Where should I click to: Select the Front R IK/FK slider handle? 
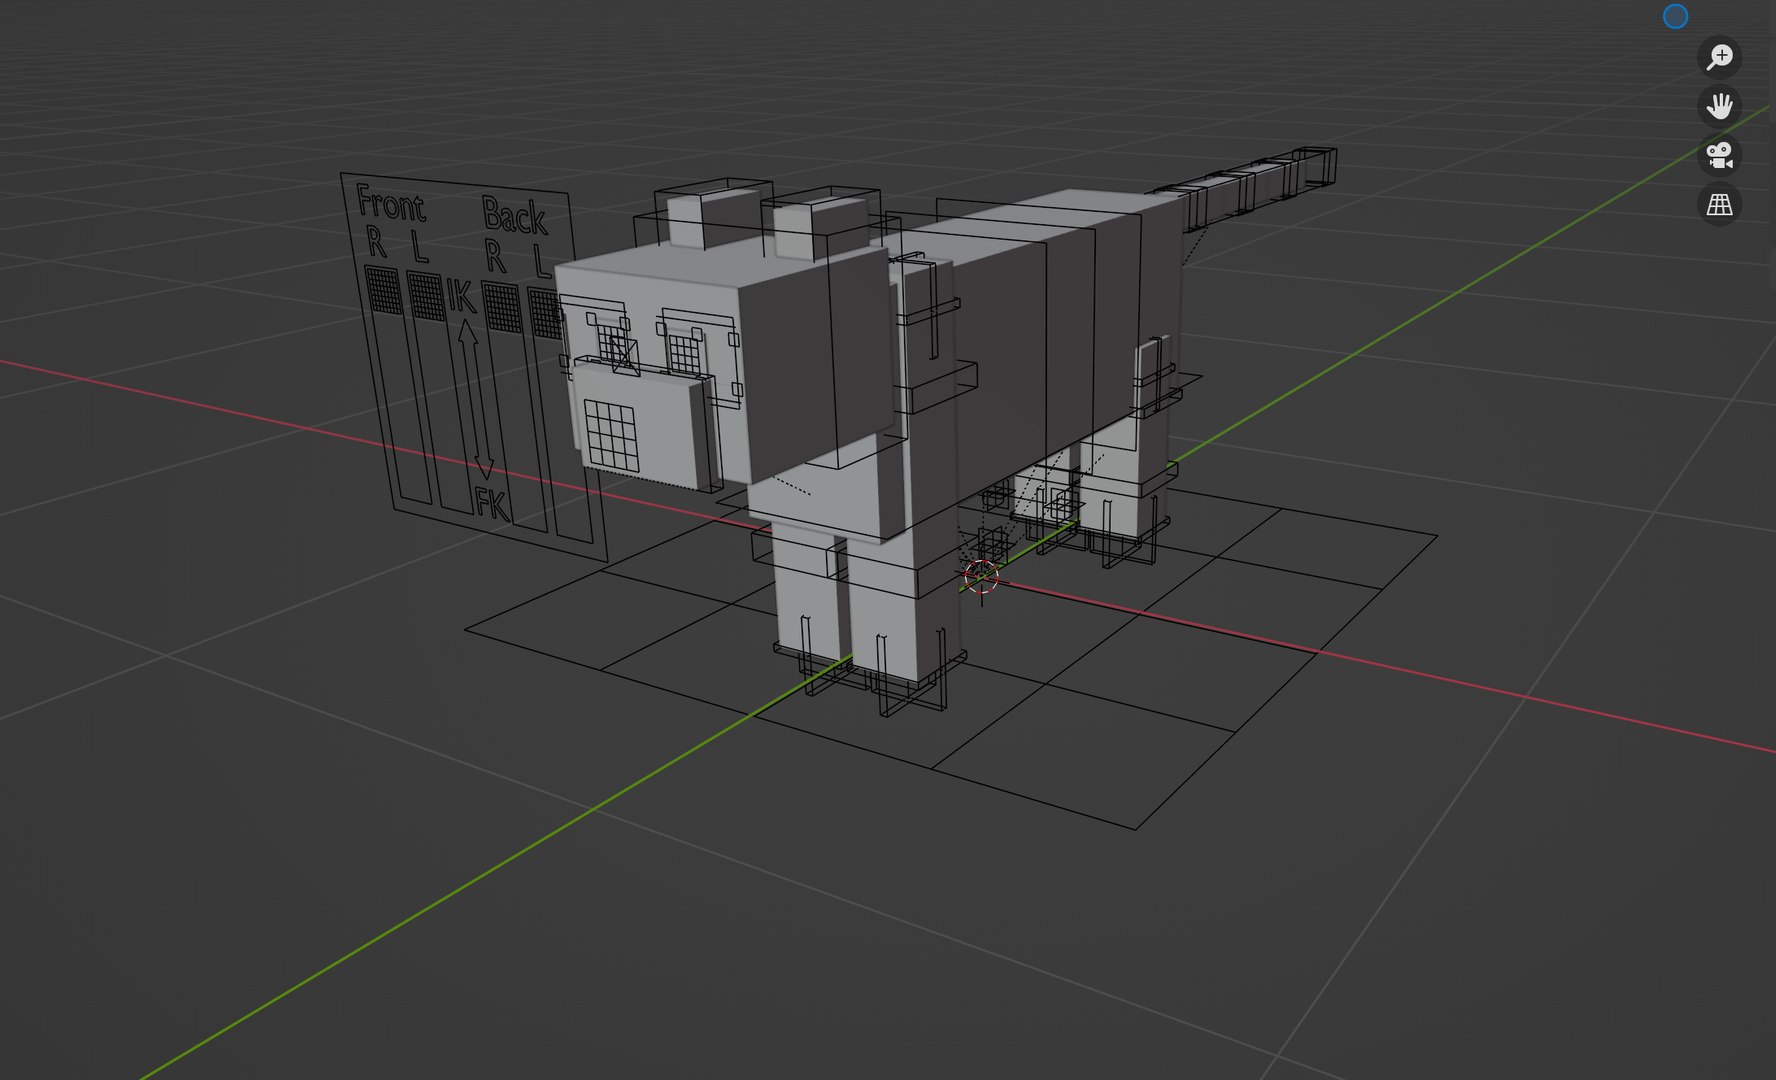tap(383, 290)
